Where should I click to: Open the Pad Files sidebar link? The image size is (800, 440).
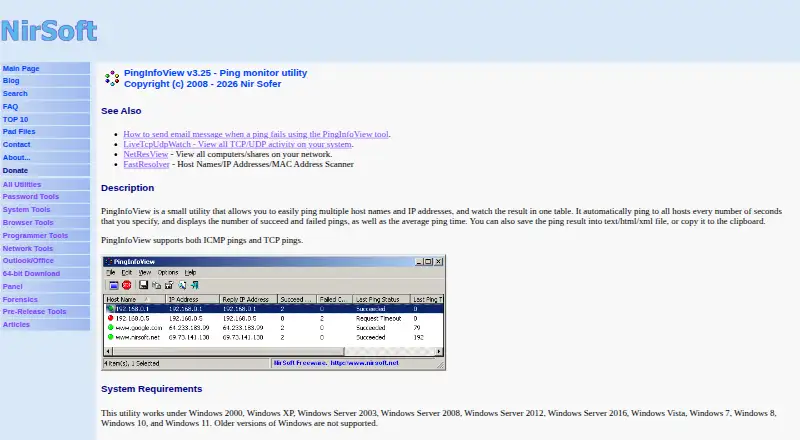[x=19, y=132]
